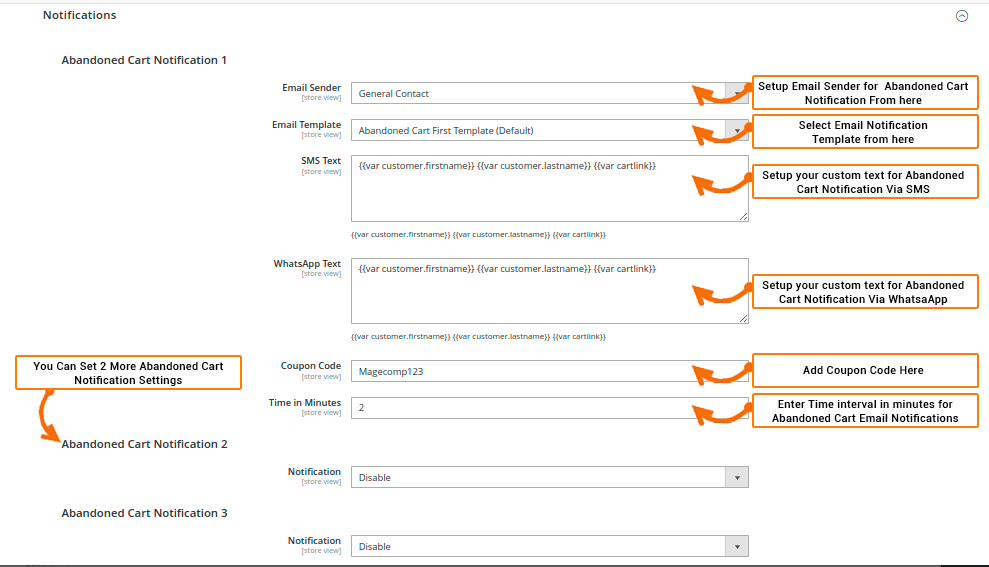This screenshot has width=989, height=567.
Task: Click the 'You Can Set 2 More' callout
Action: [128, 373]
